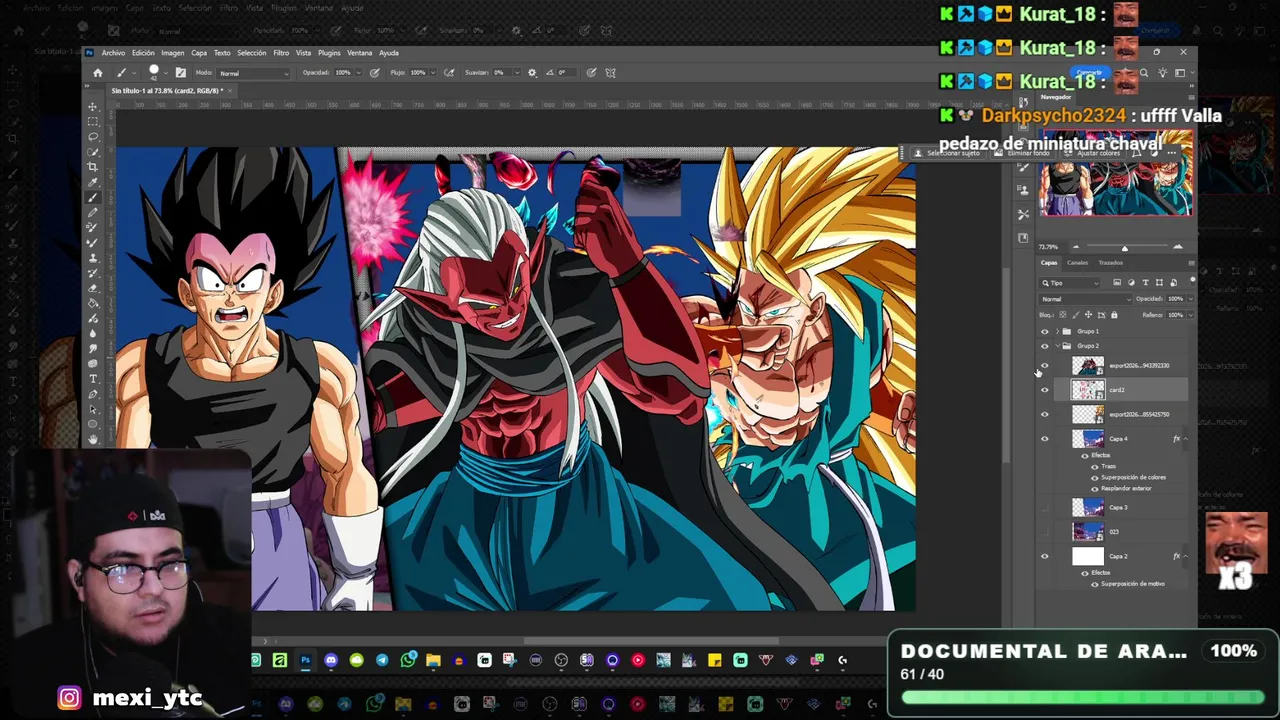Click the Navegador preview thumbnail

(1116, 172)
